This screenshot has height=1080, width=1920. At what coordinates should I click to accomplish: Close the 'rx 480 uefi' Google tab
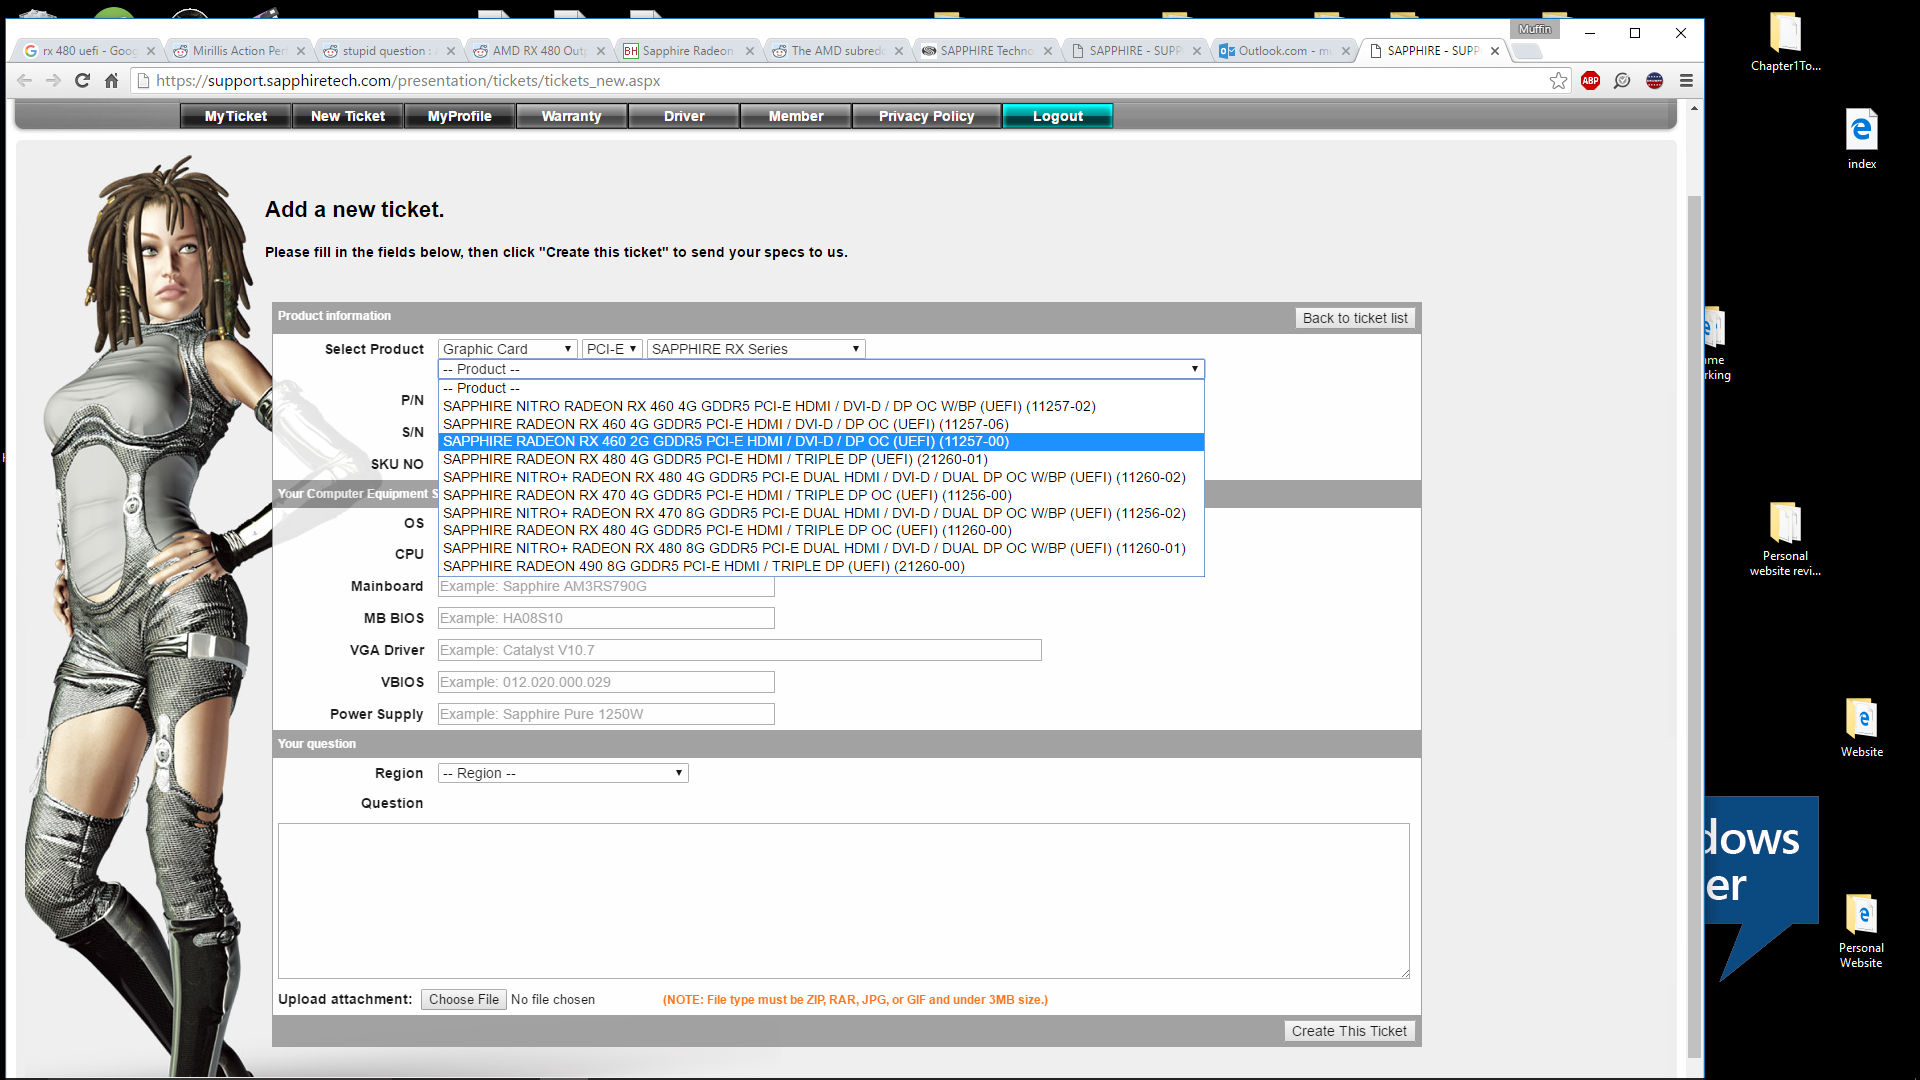coord(151,51)
